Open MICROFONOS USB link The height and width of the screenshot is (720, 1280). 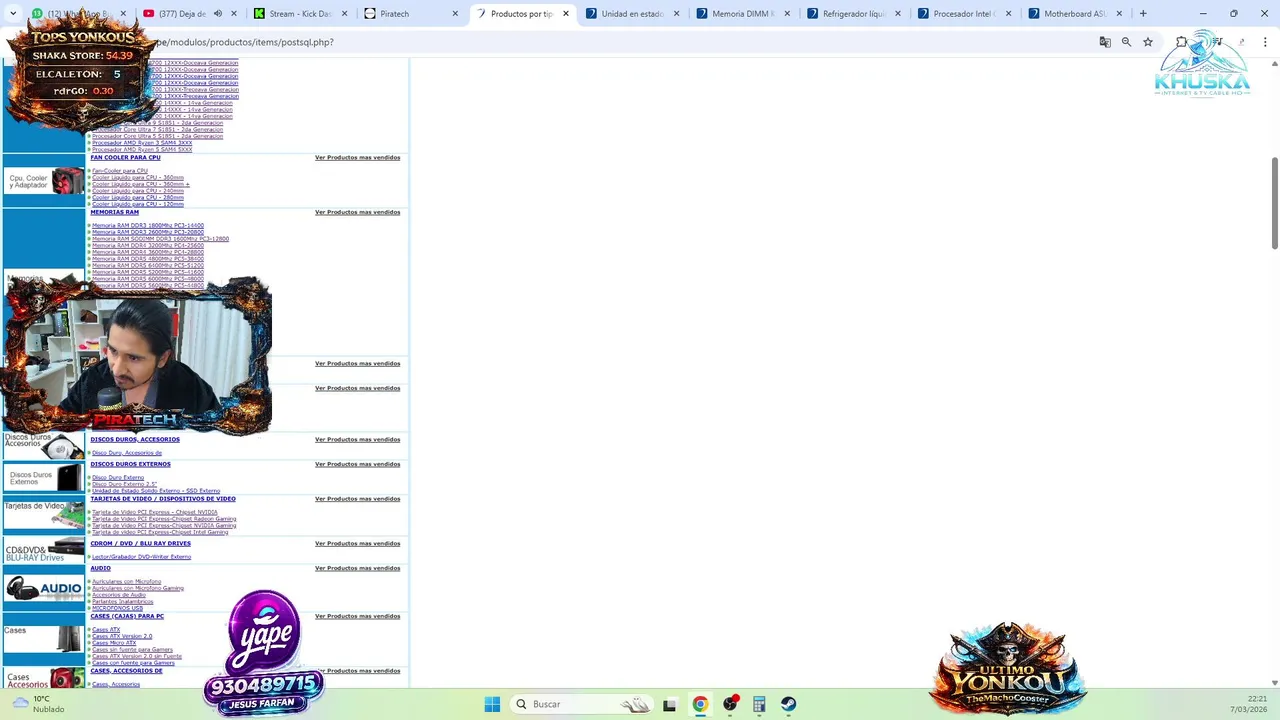point(117,608)
